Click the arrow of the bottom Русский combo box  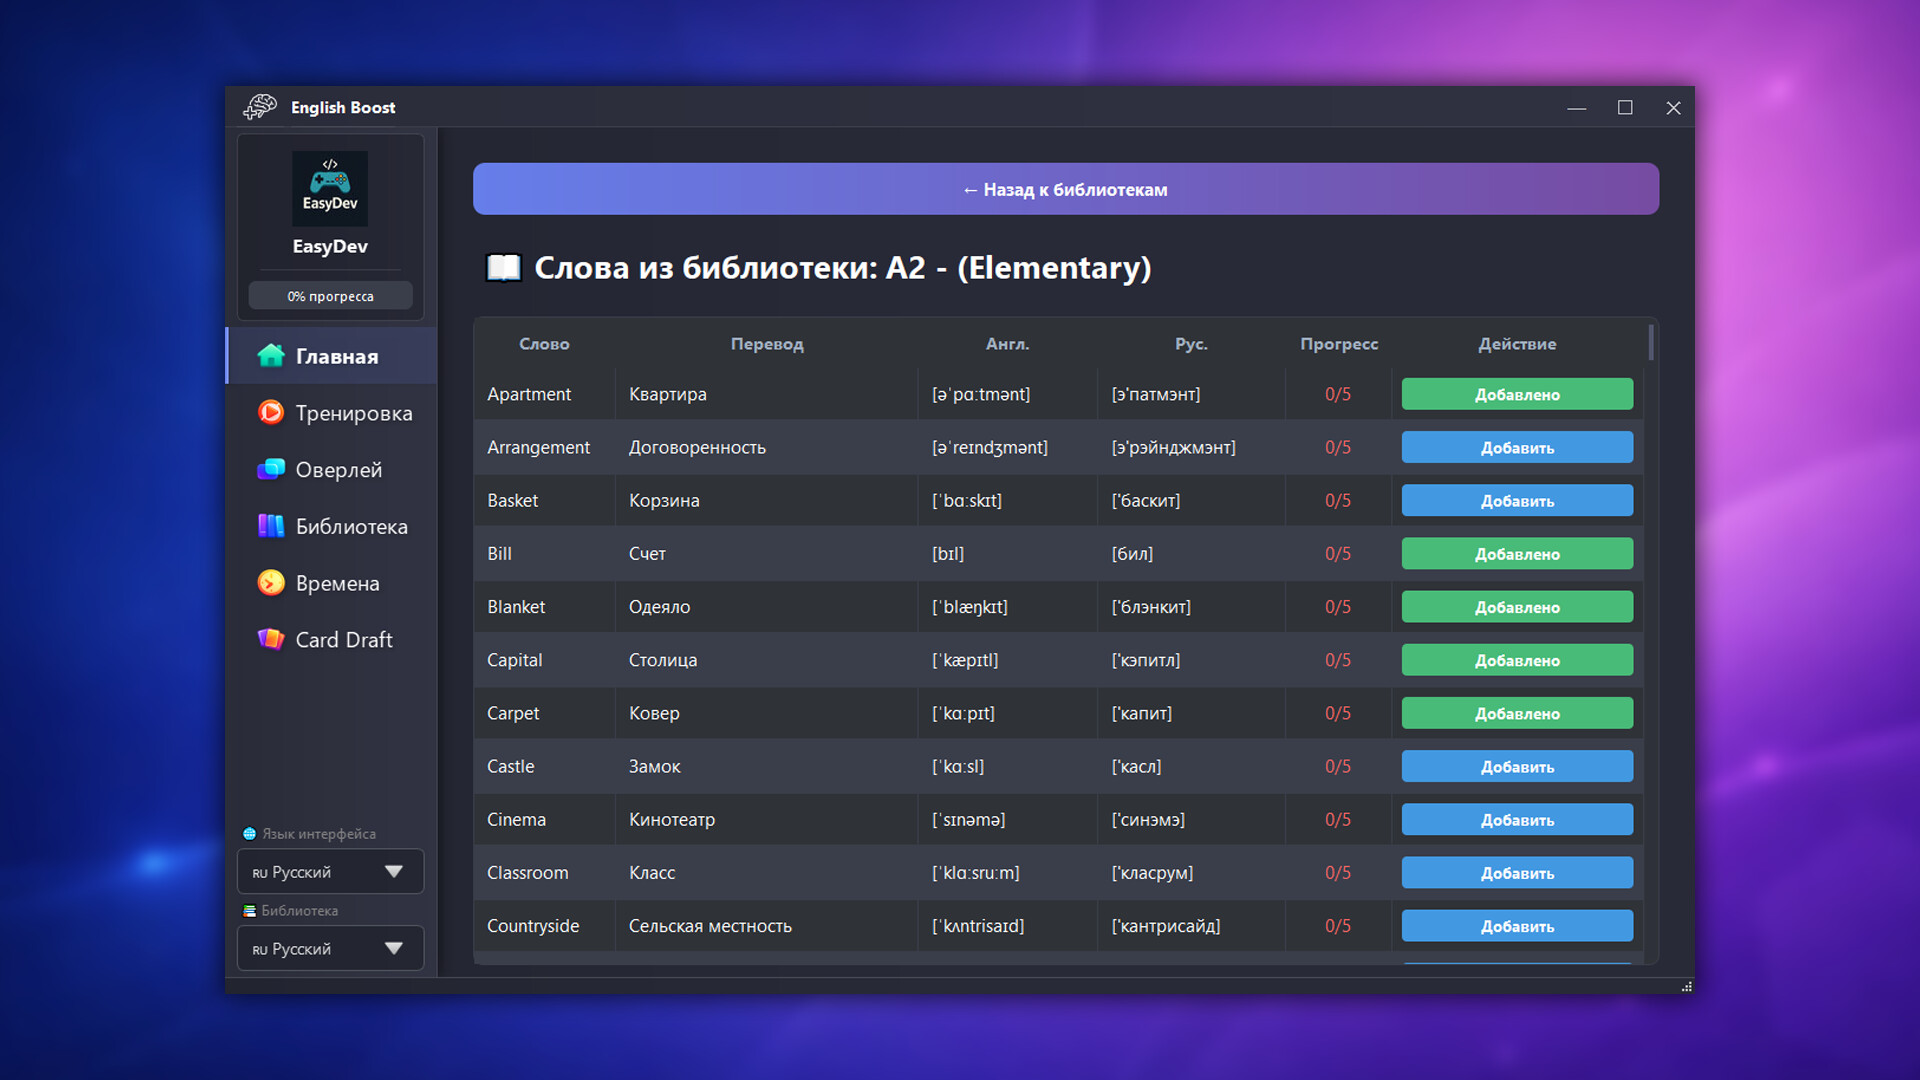tap(394, 949)
